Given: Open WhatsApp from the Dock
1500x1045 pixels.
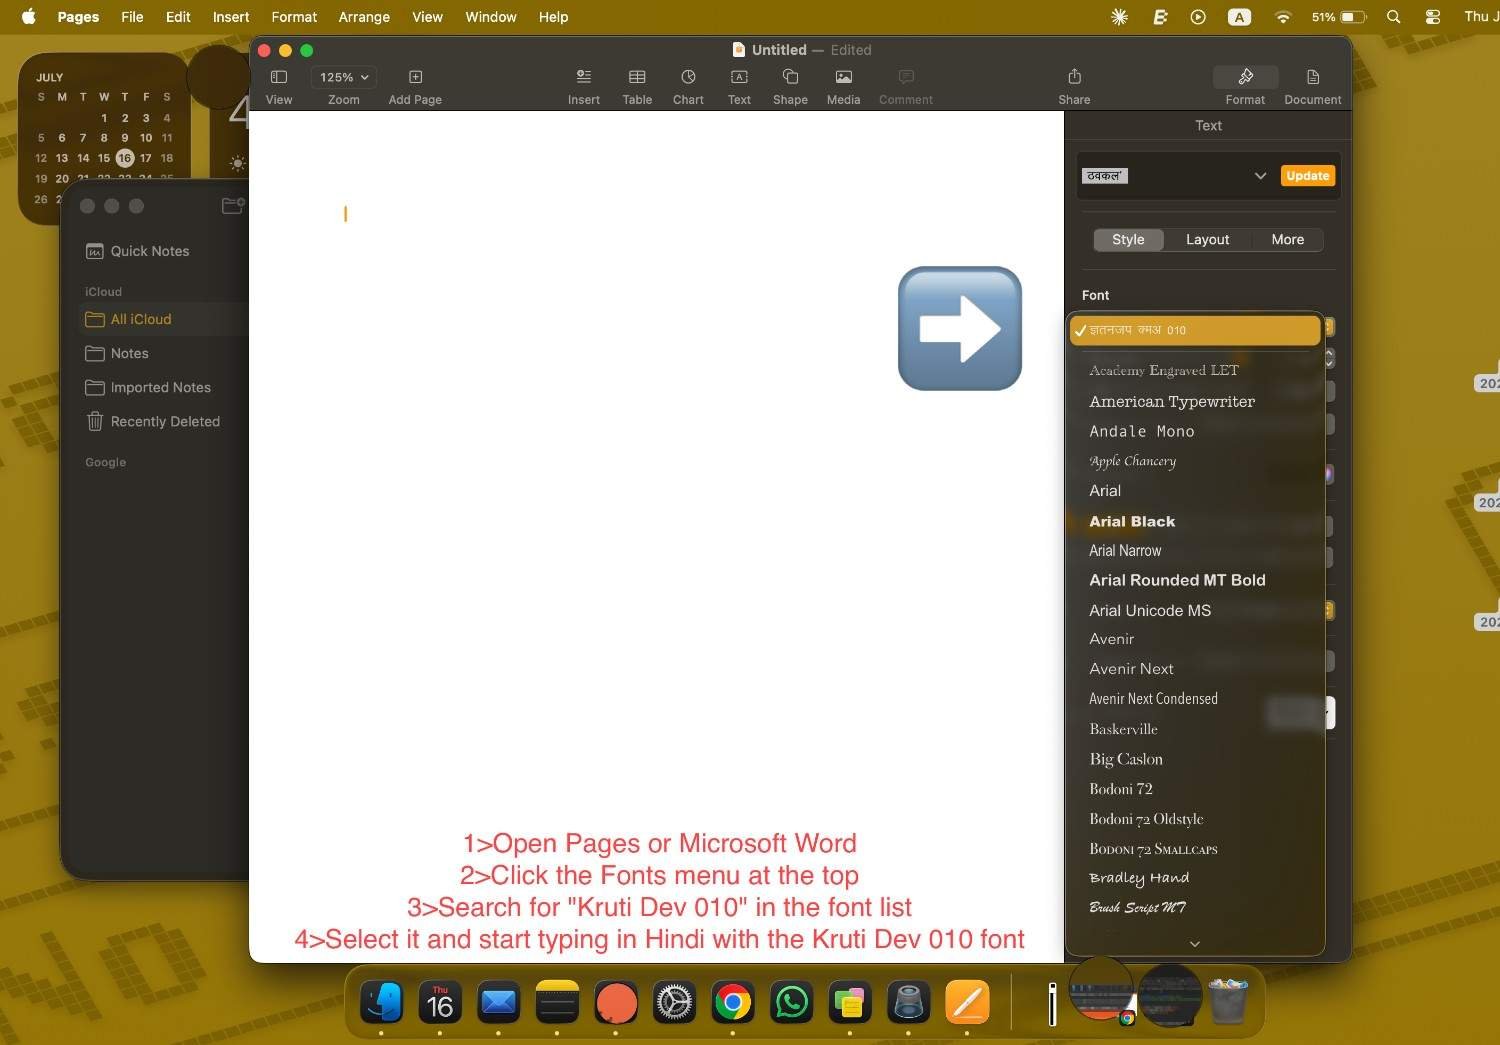Looking at the screenshot, I should pyautogui.click(x=792, y=1001).
